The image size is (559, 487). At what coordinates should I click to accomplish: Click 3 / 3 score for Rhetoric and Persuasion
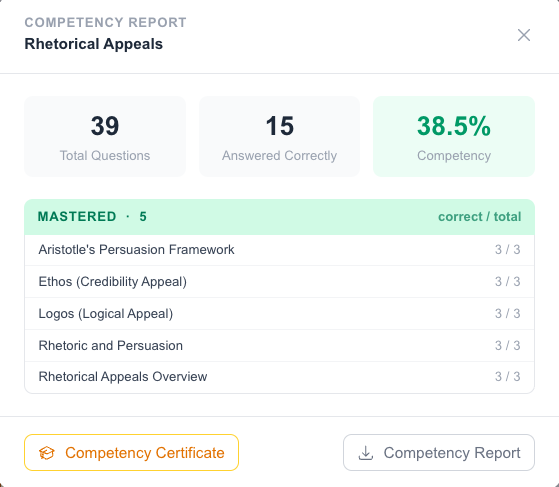pyautogui.click(x=507, y=345)
